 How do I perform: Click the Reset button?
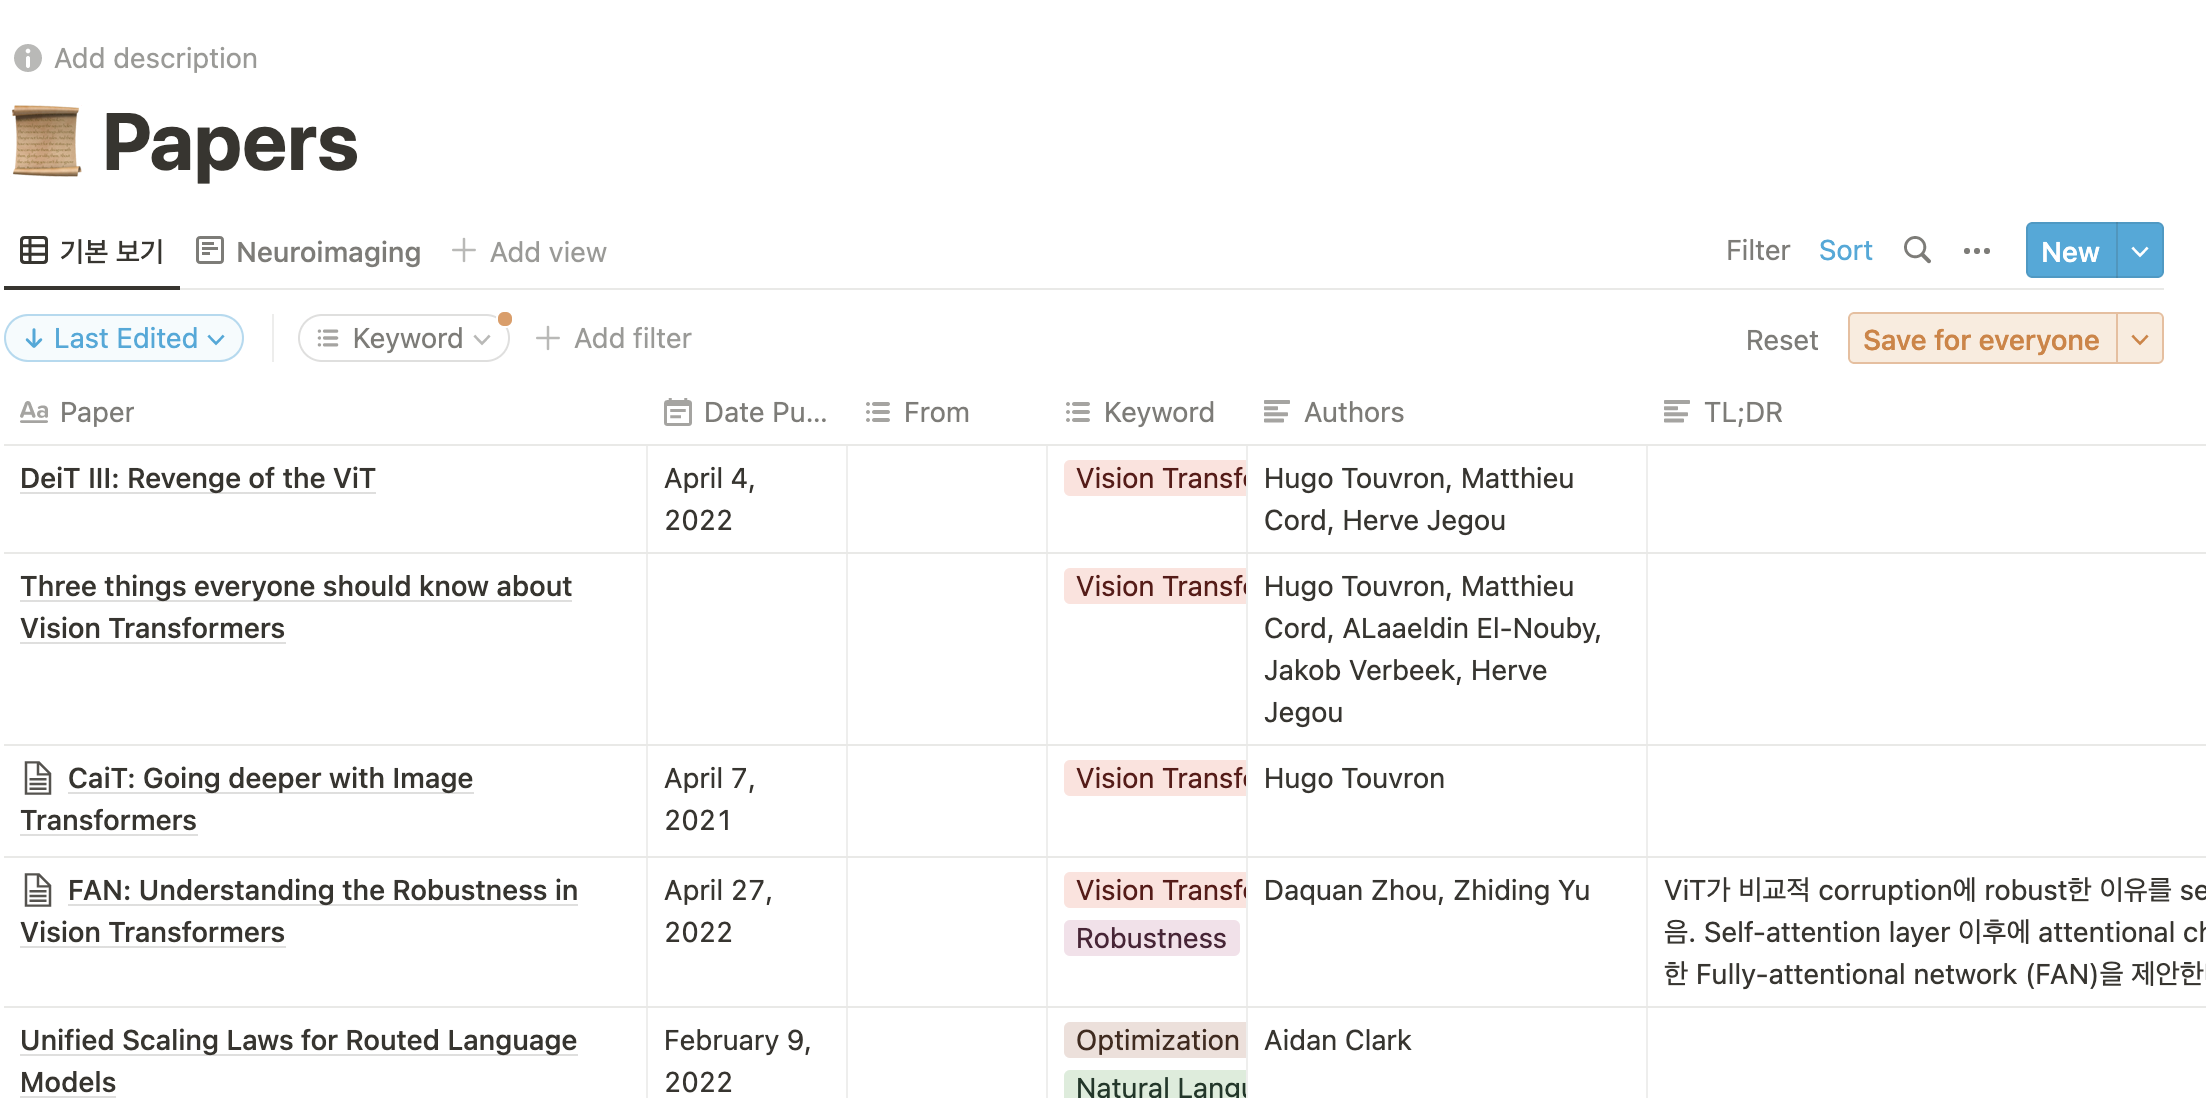[1781, 340]
